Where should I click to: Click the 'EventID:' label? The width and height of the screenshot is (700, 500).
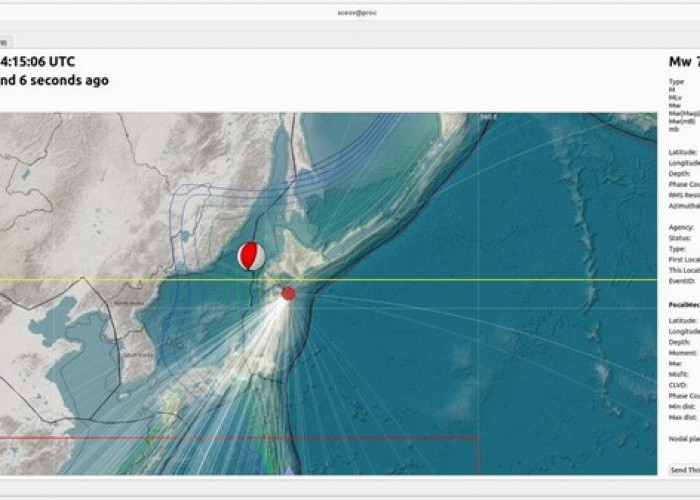coord(682,281)
